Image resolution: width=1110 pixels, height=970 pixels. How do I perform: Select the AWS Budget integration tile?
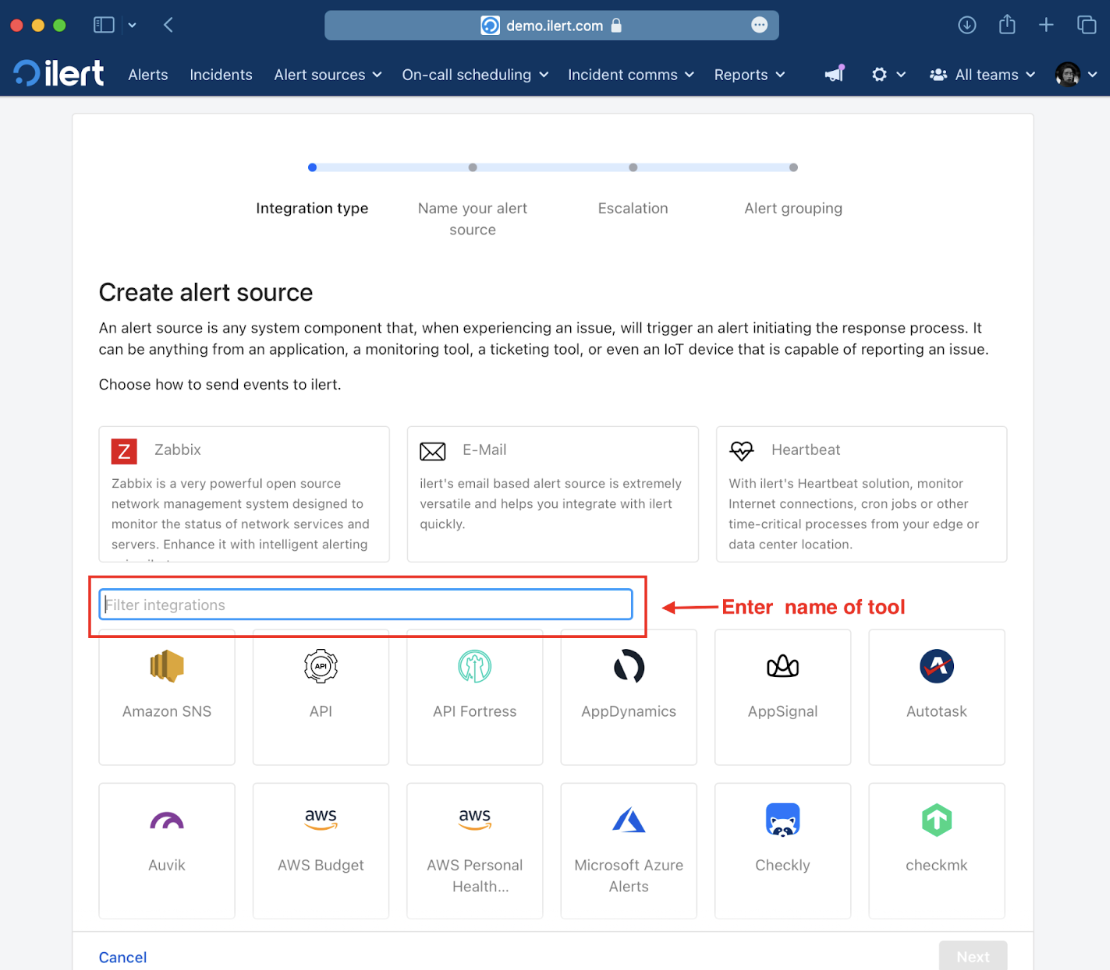tap(321, 851)
